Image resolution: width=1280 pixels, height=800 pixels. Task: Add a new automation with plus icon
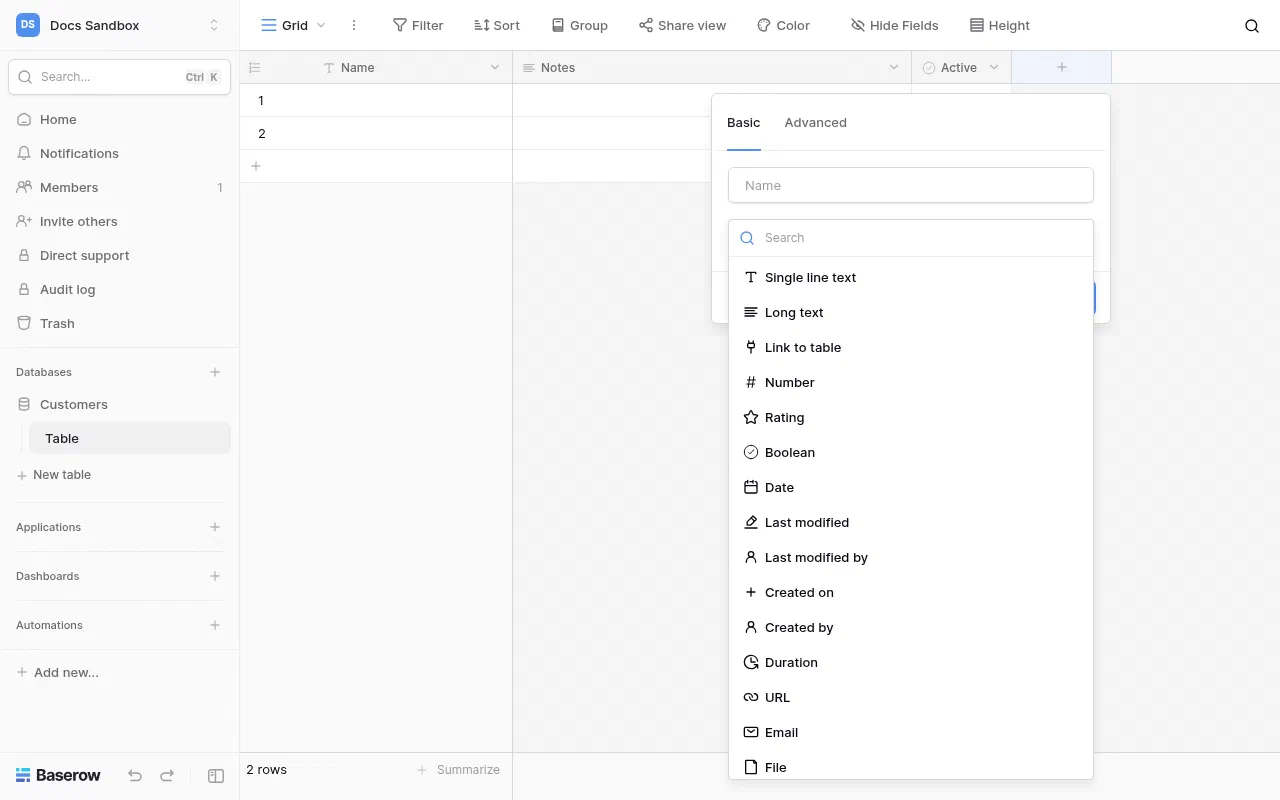pos(215,625)
